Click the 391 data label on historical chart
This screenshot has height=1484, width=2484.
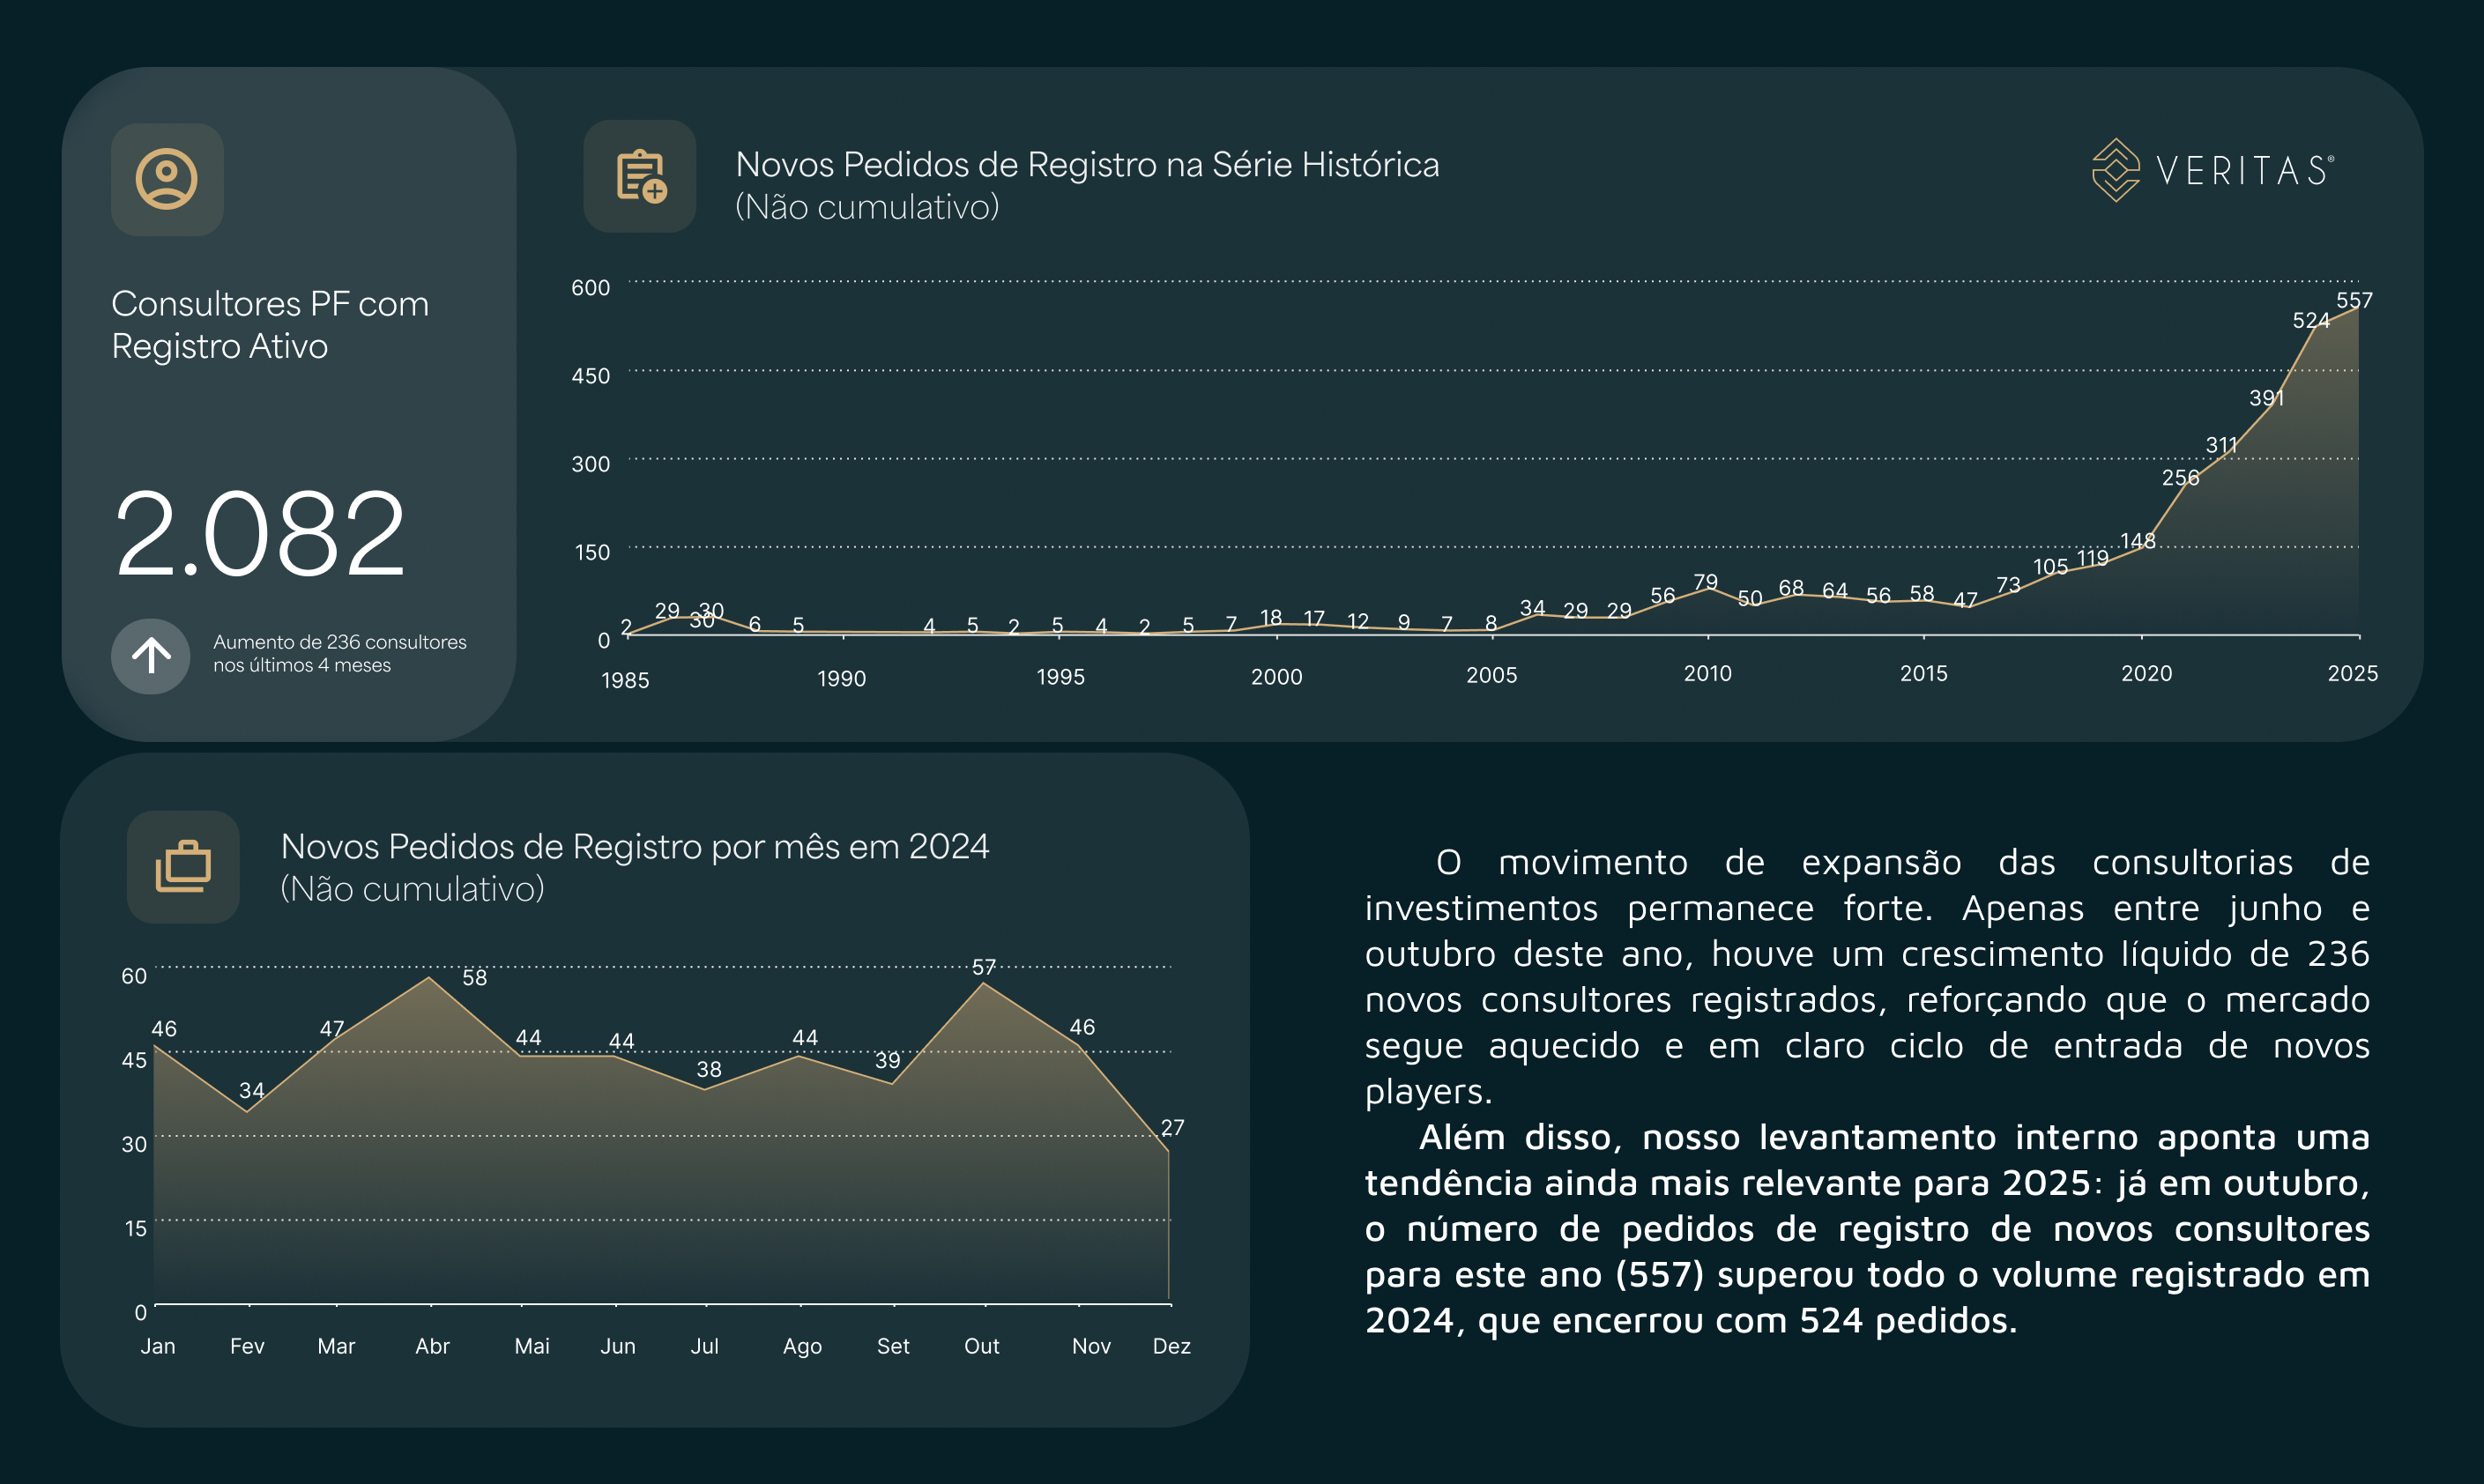2266,397
